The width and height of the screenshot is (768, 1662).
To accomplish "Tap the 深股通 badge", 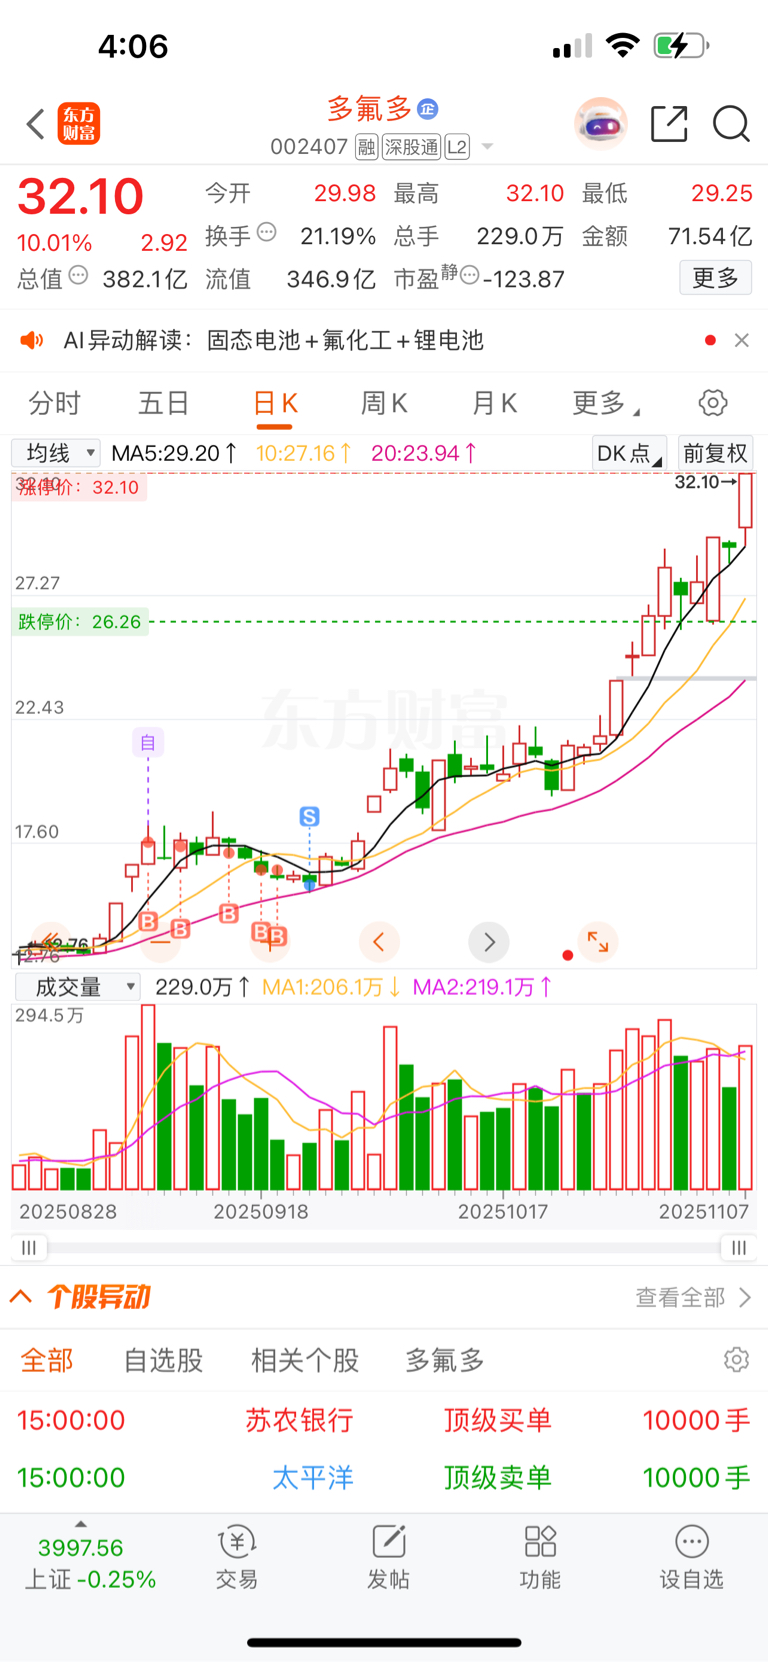I will pyautogui.click(x=412, y=147).
